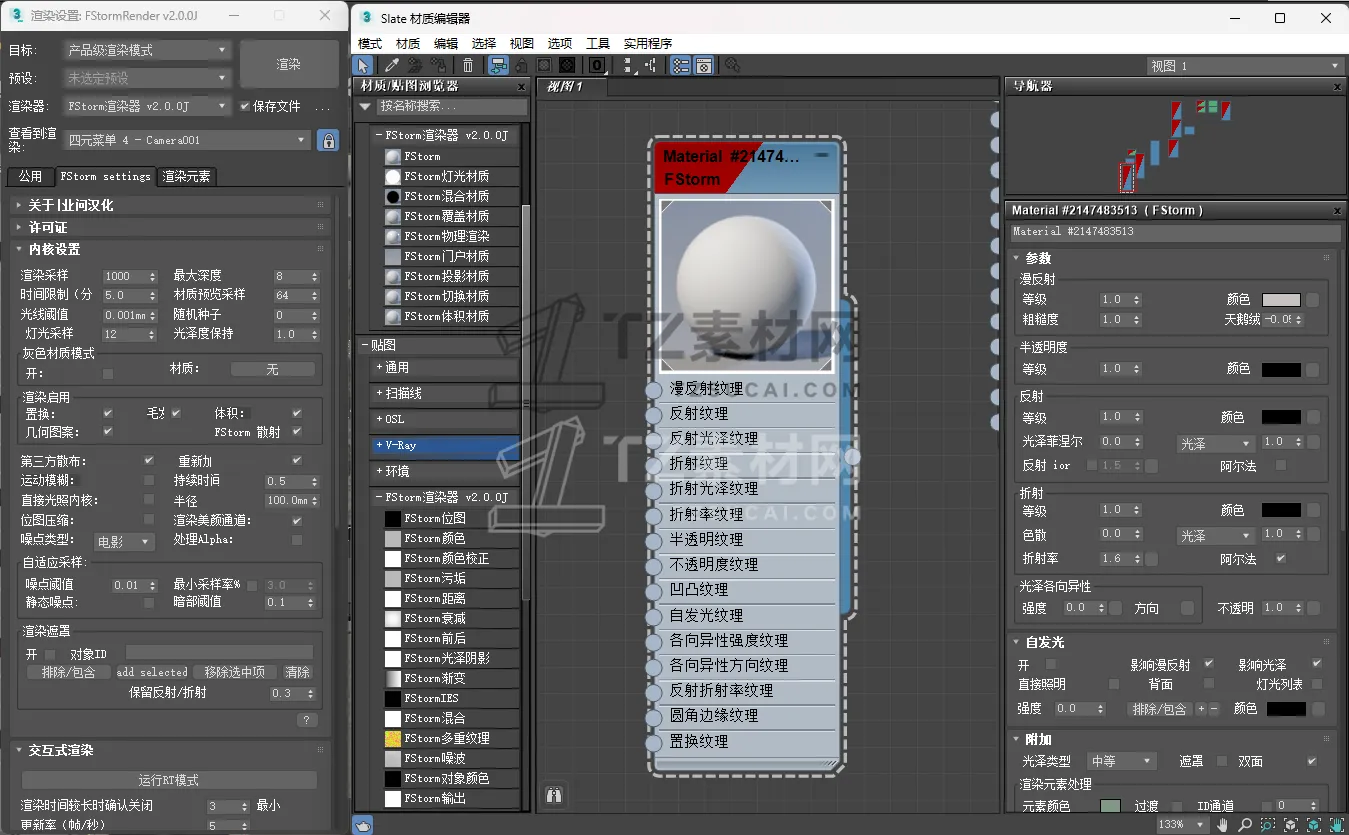
Task: Click the 渲染 render button
Action: click(x=288, y=64)
